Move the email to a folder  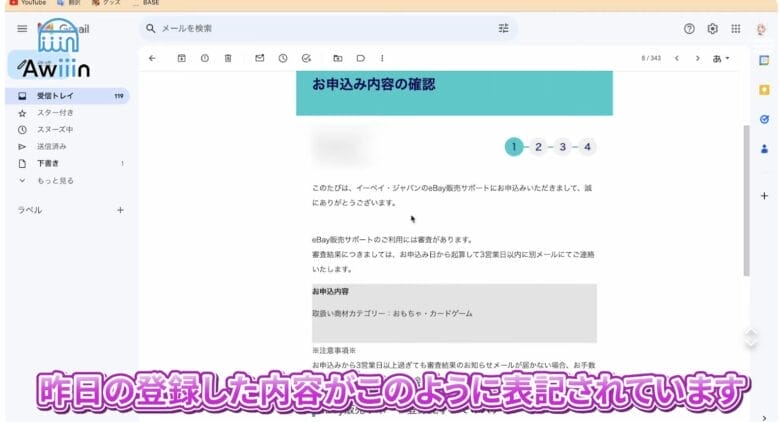click(x=338, y=58)
